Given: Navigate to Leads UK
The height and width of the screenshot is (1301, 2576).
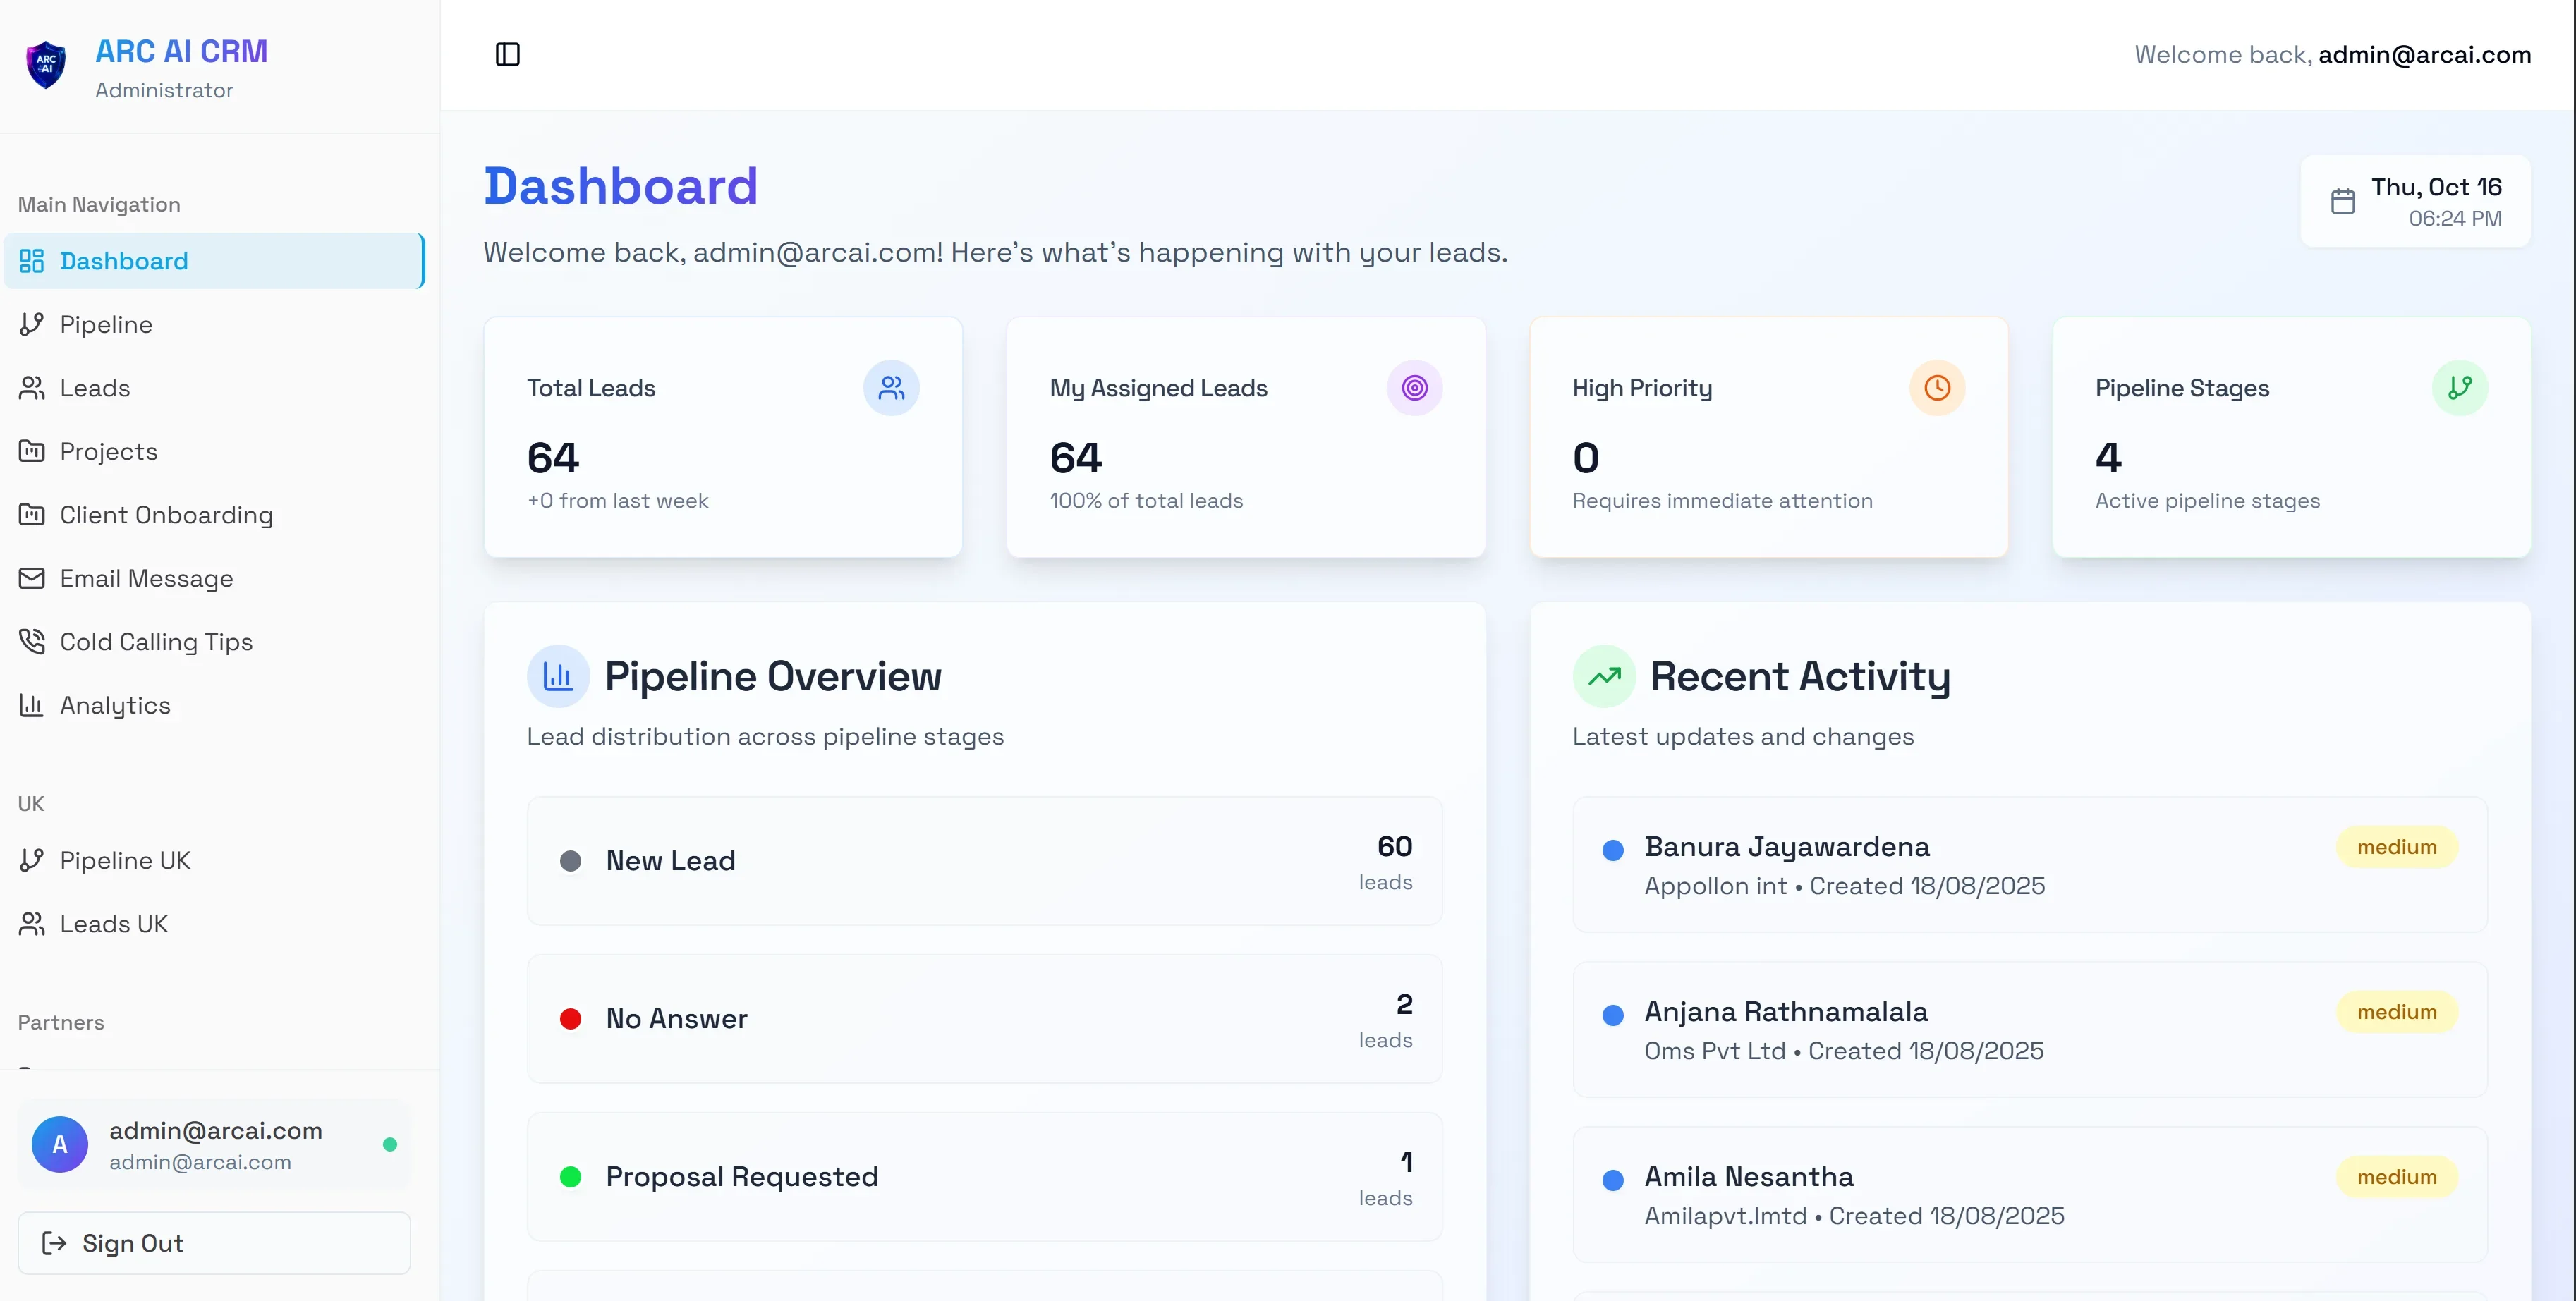Looking at the screenshot, I should [x=113, y=923].
